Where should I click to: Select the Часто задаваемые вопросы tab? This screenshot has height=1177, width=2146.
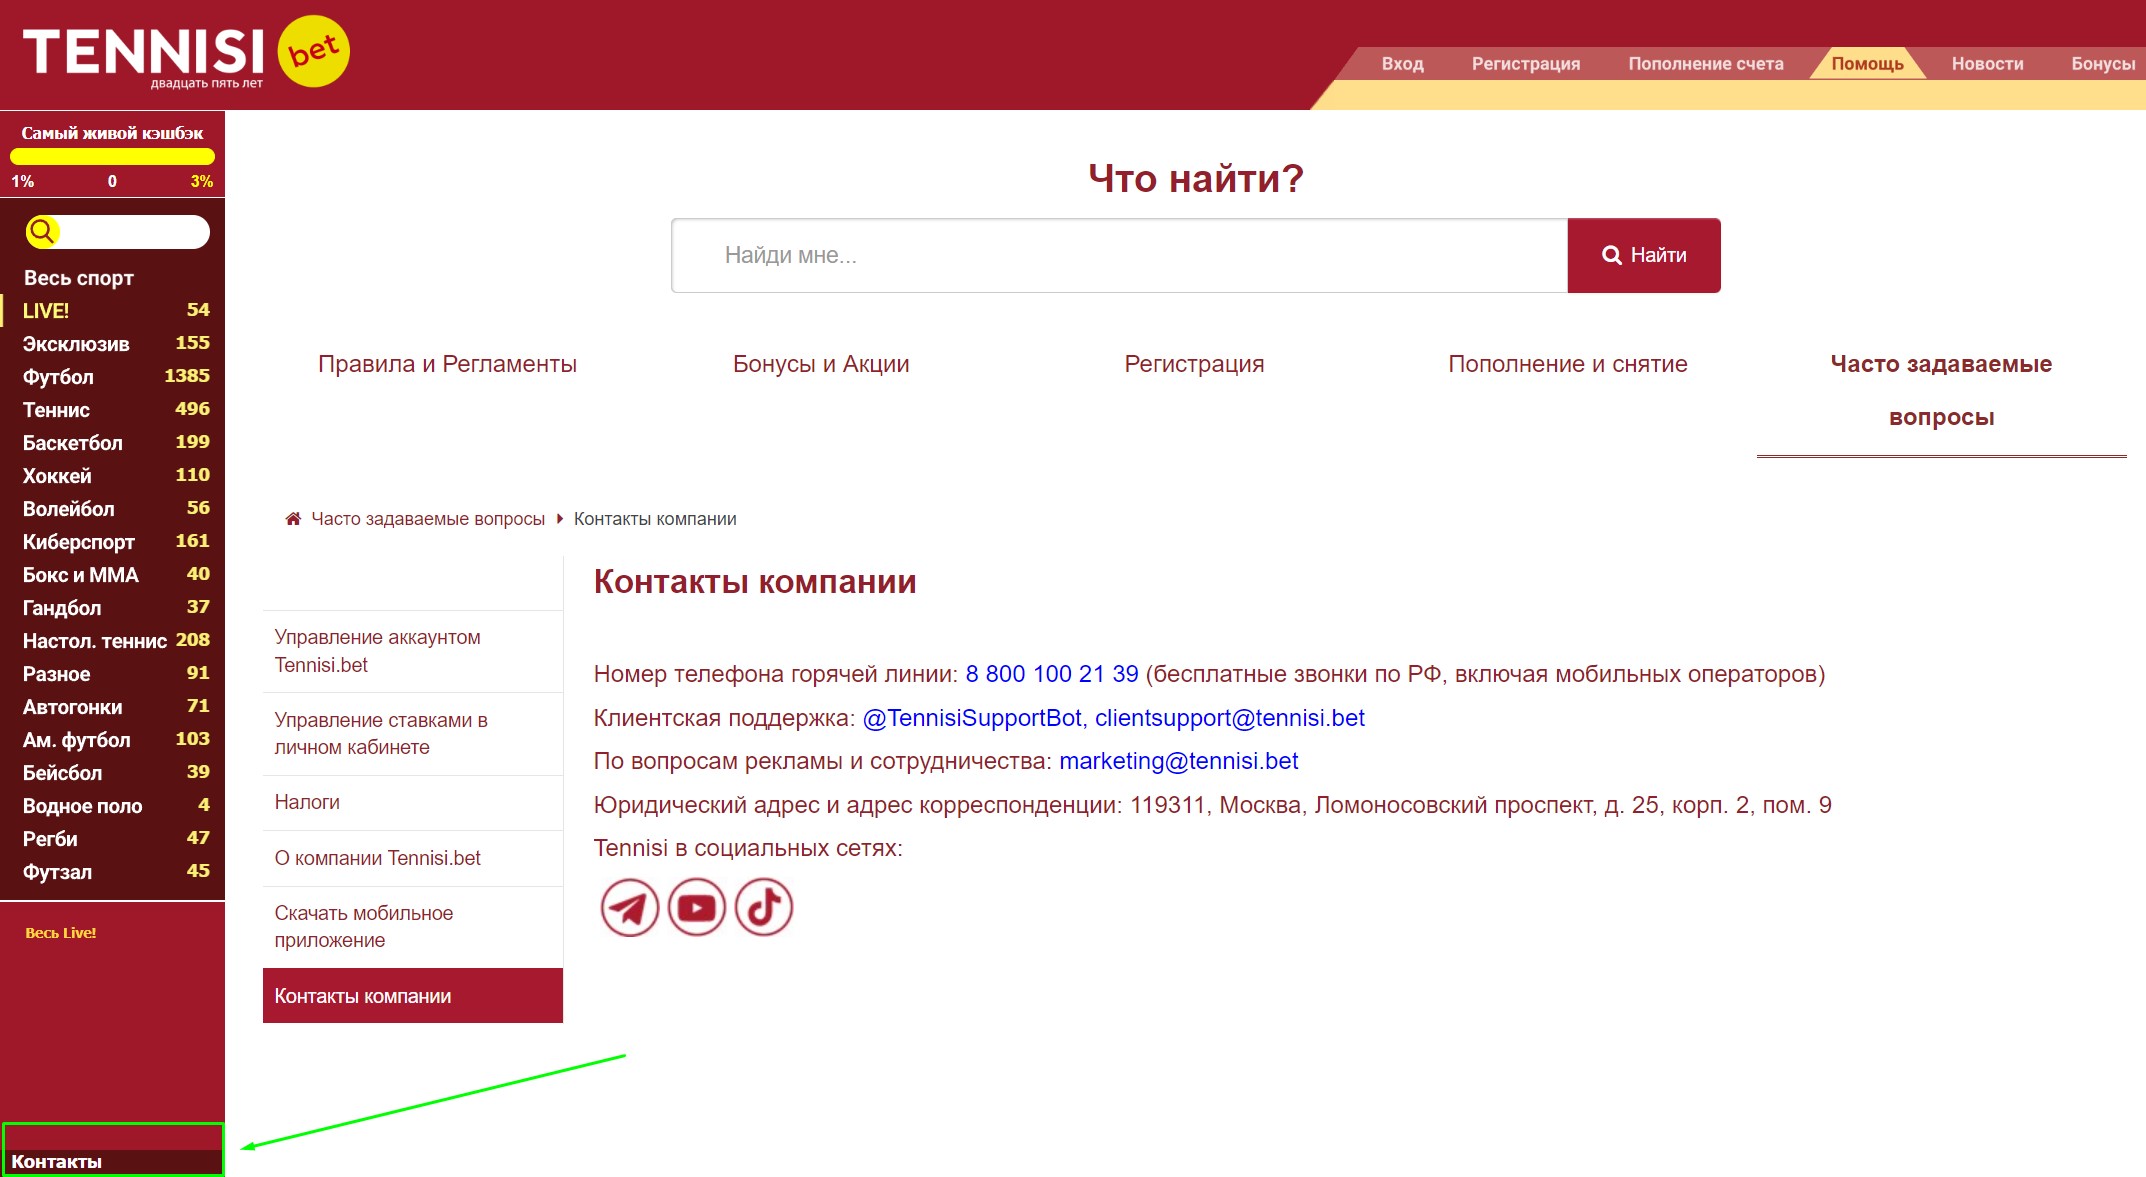click(1940, 390)
